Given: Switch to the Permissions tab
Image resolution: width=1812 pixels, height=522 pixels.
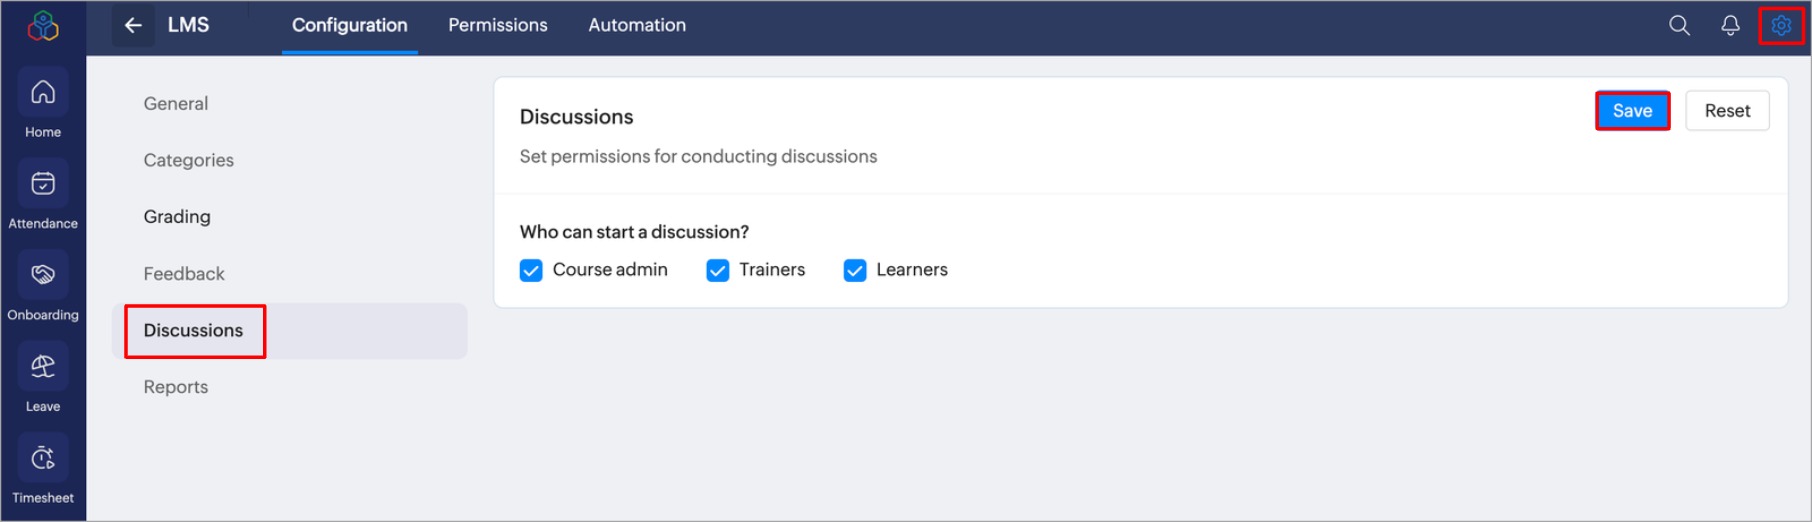Looking at the screenshot, I should 498,26.
